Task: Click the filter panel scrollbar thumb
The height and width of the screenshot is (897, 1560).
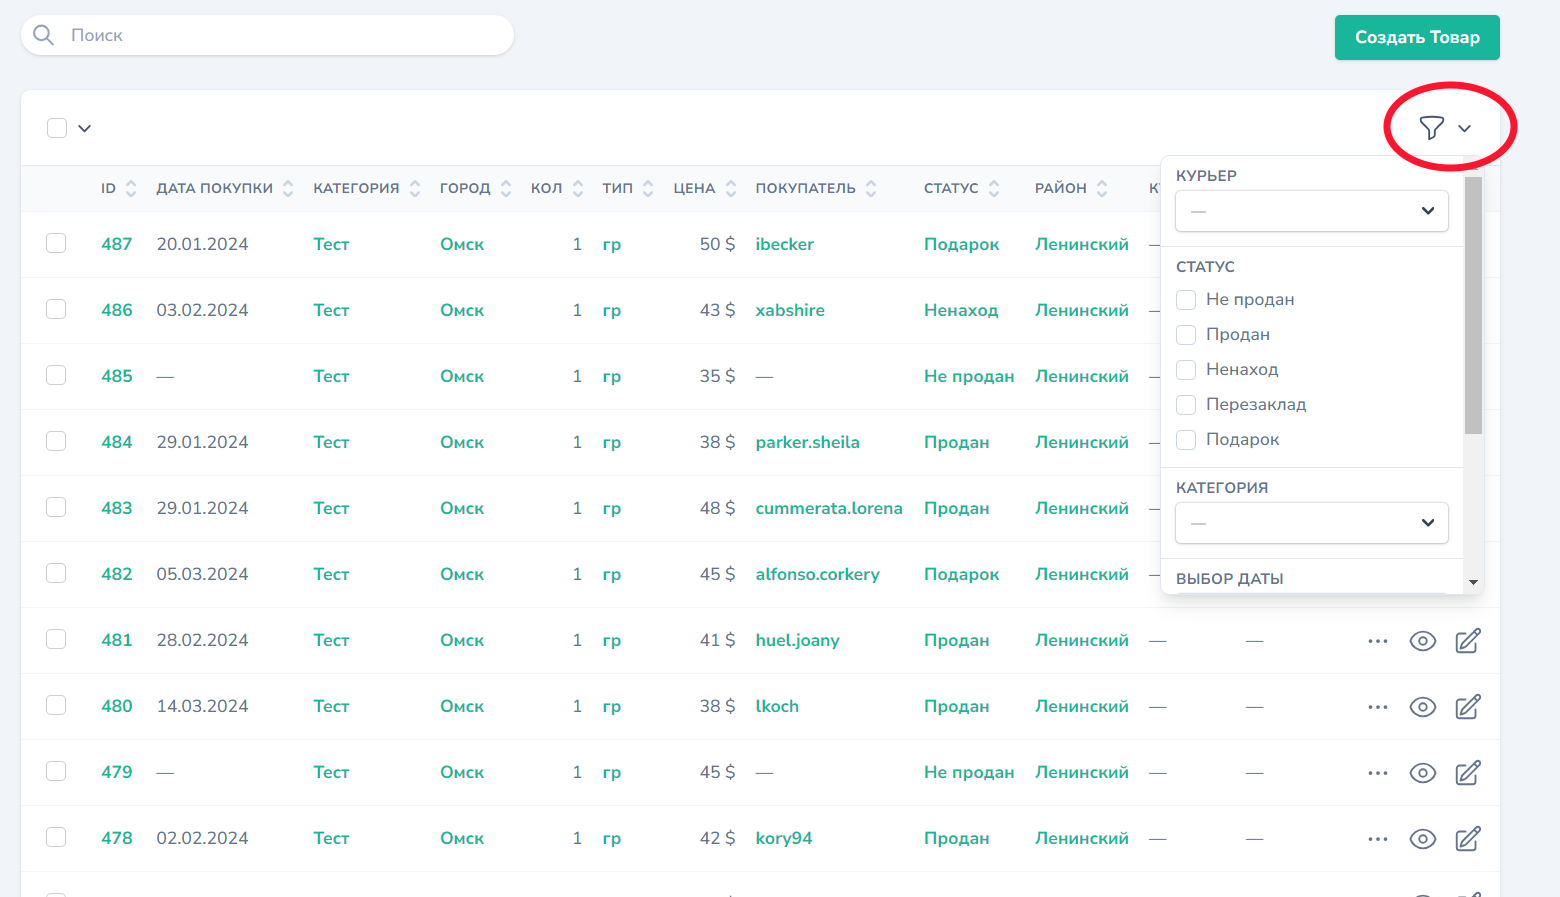Action: click(x=1473, y=306)
